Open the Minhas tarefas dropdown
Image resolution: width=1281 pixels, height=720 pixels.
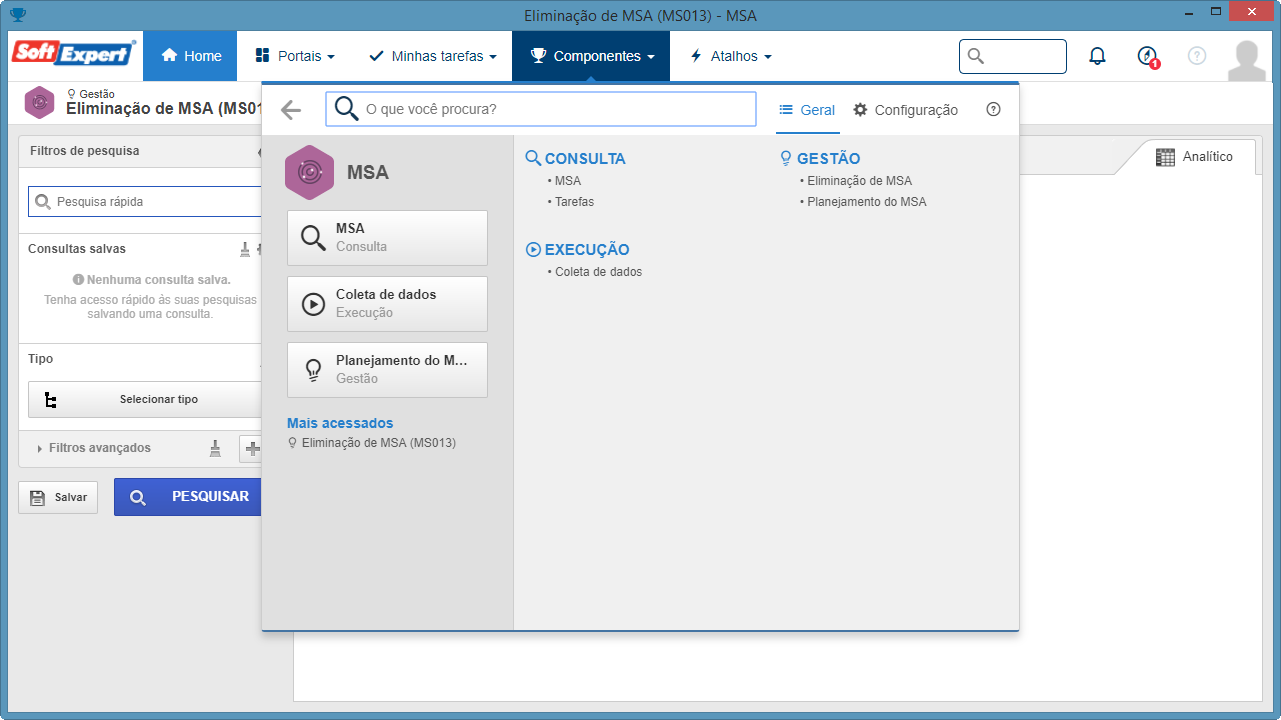click(433, 56)
